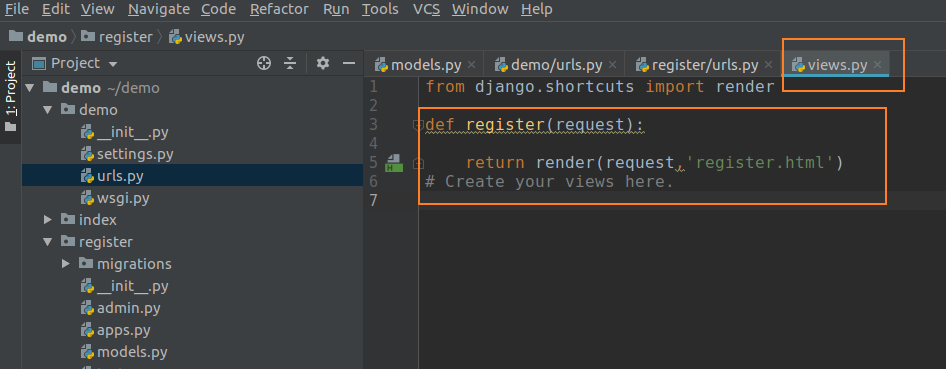Image resolution: width=946 pixels, height=369 pixels.
Task: Select __init__.py under register folder
Action: 192,286
